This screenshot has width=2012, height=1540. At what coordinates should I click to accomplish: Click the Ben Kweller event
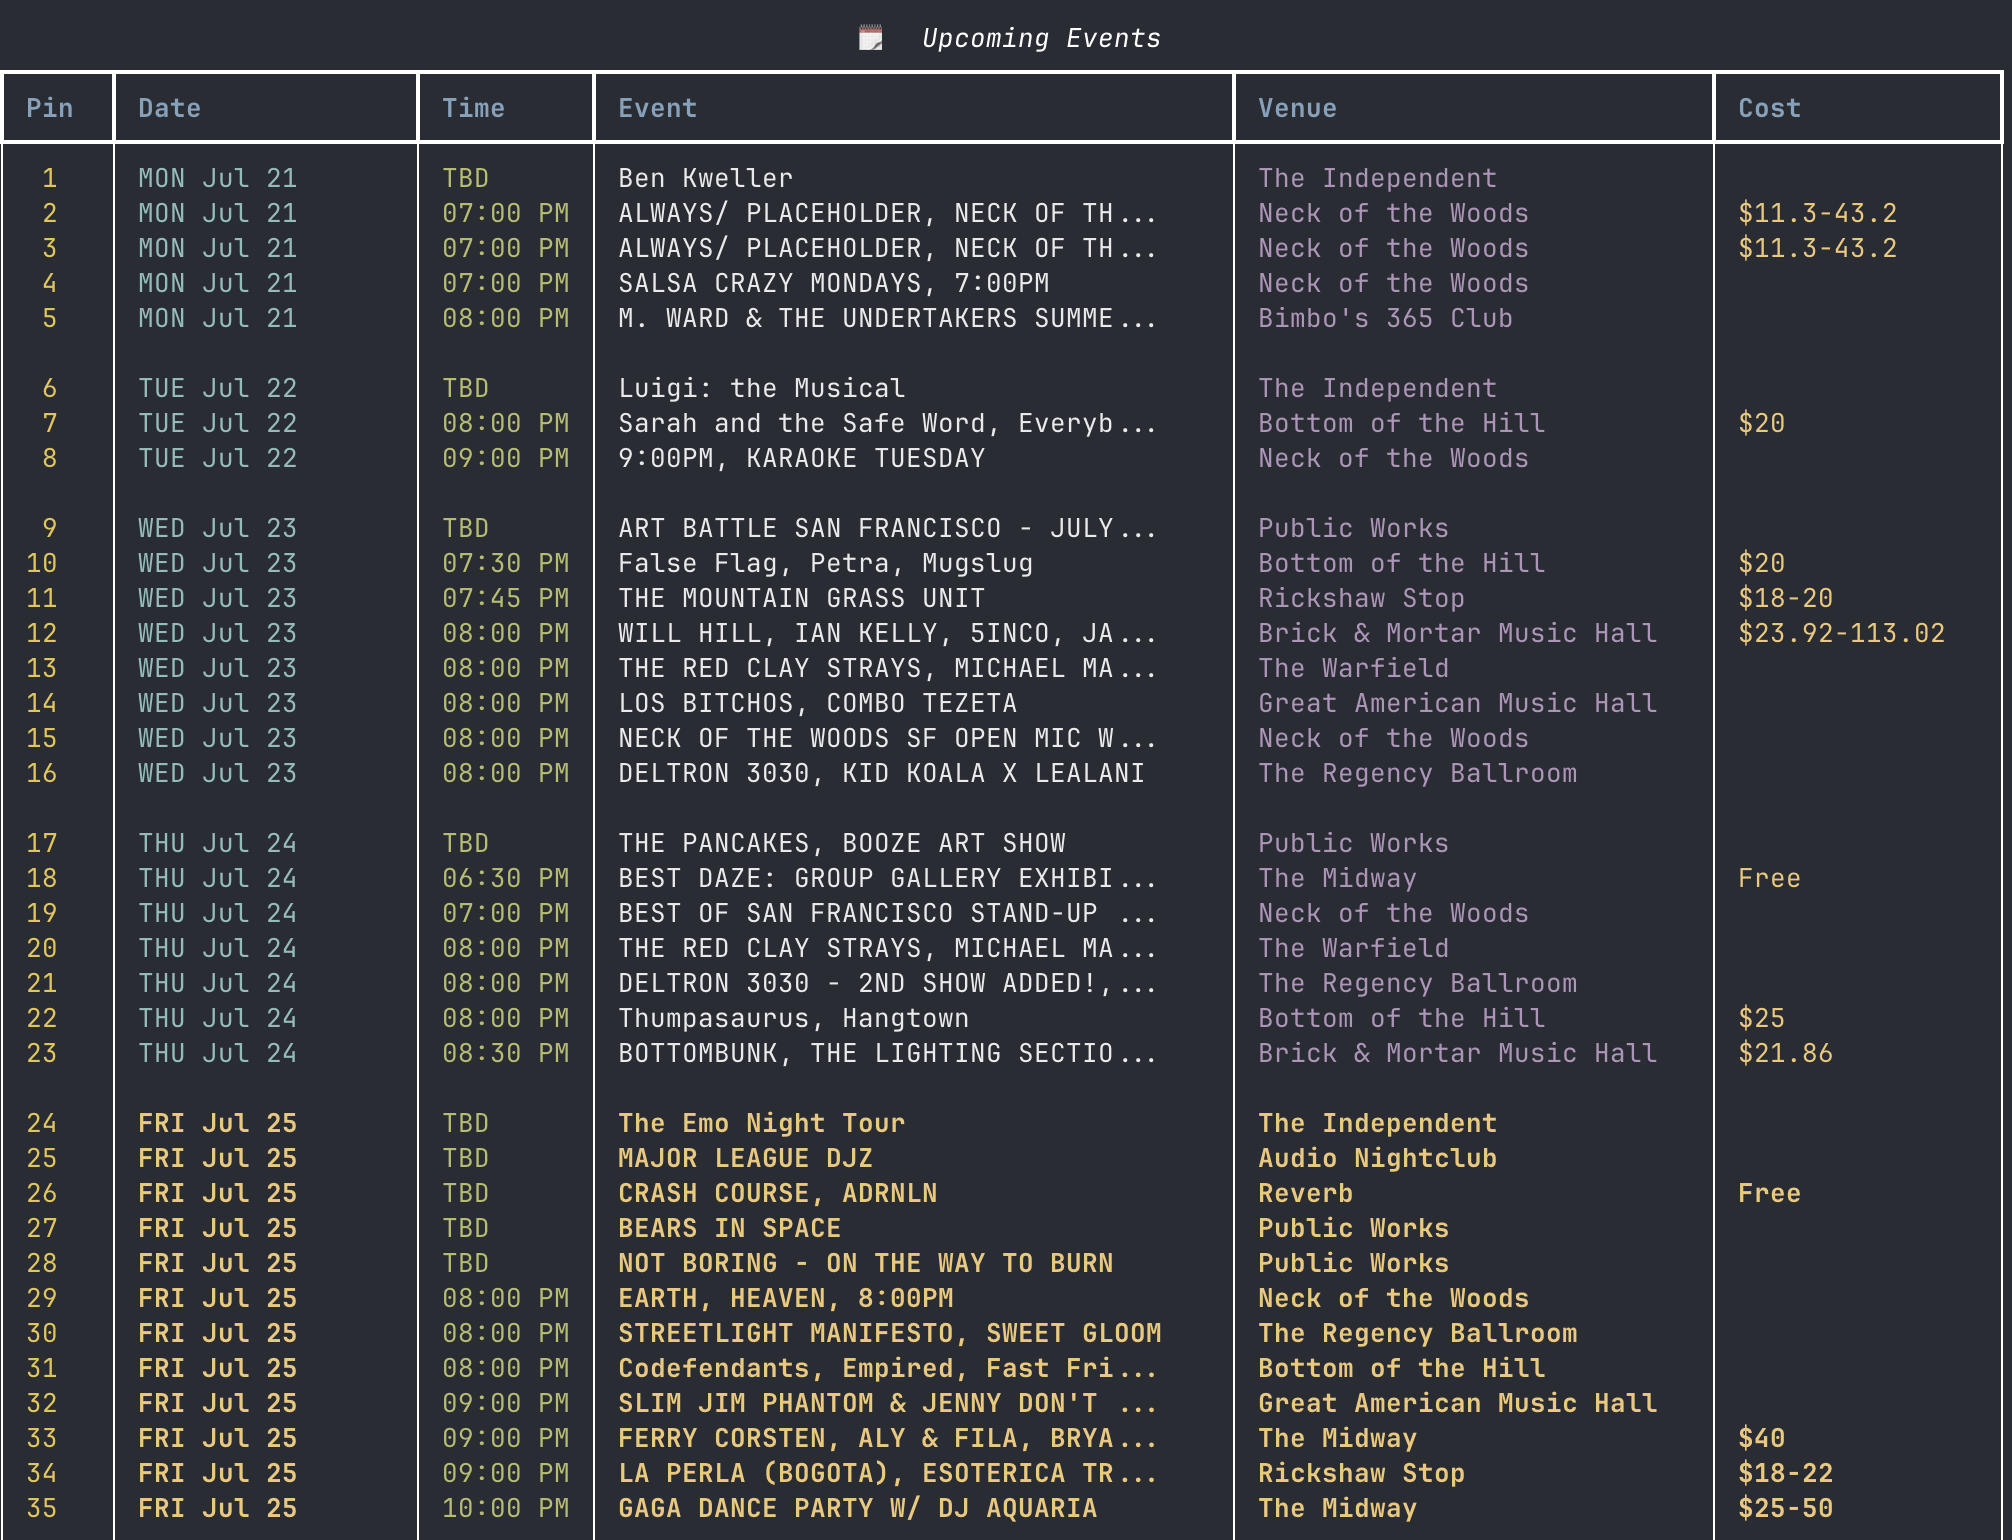click(705, 178)
